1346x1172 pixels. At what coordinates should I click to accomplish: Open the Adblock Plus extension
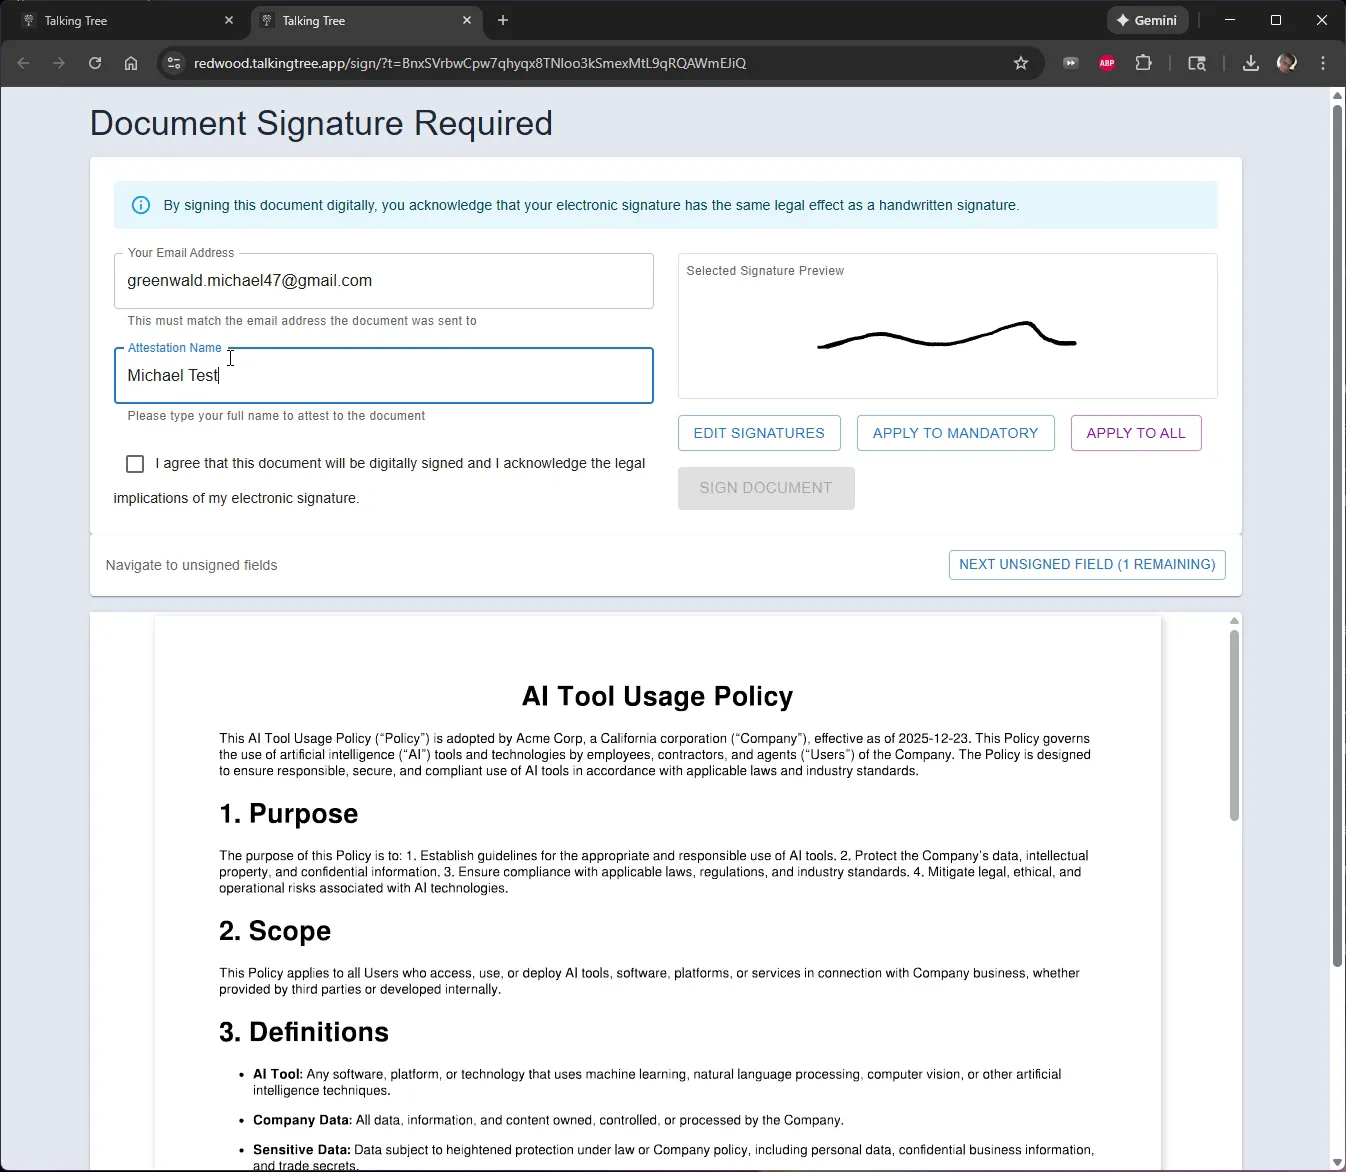pos(1107,63)
